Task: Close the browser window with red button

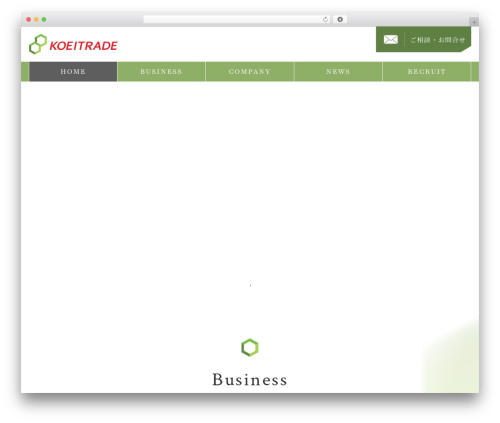Action: click(29, 19)
